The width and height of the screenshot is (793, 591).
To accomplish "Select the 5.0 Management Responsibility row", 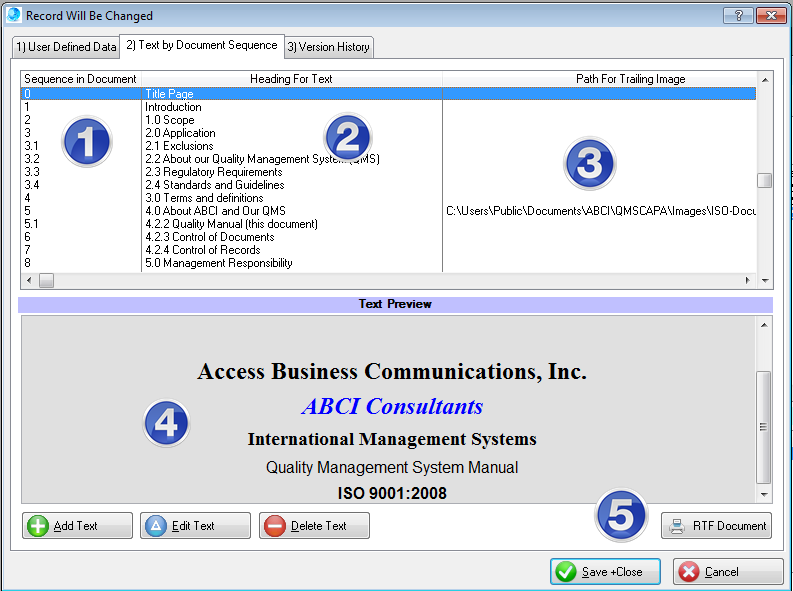I will pyautogui.click(x=388, y=263).
